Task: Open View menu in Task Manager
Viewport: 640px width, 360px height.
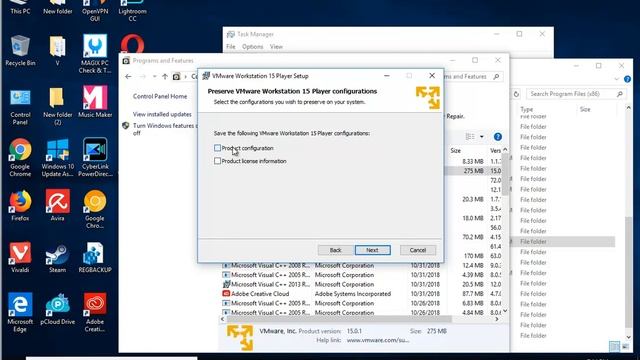Action: pos(276,47)
